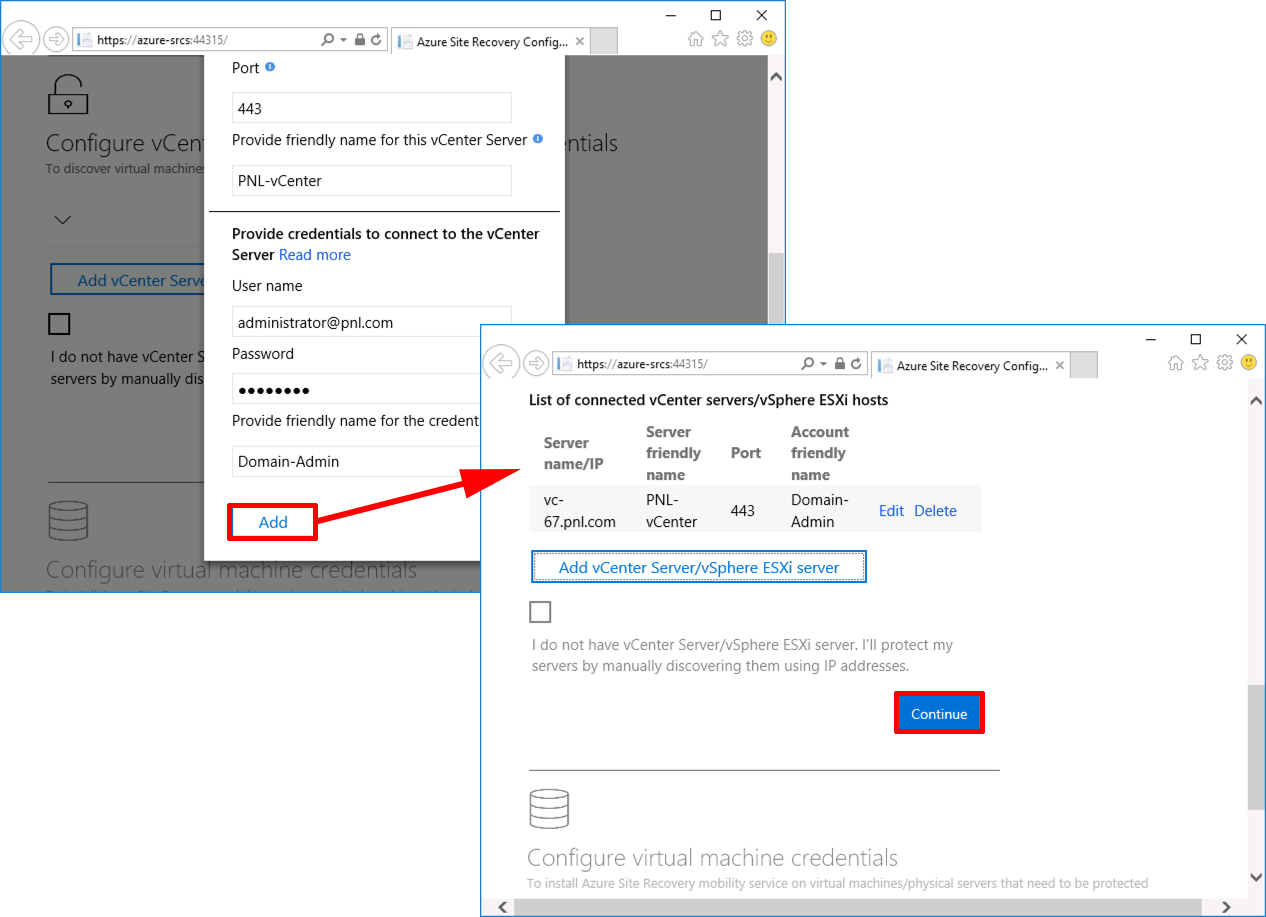Open the Read more link
The height and width of the screenshot is (917, 1266).
[x=315, y=255]
